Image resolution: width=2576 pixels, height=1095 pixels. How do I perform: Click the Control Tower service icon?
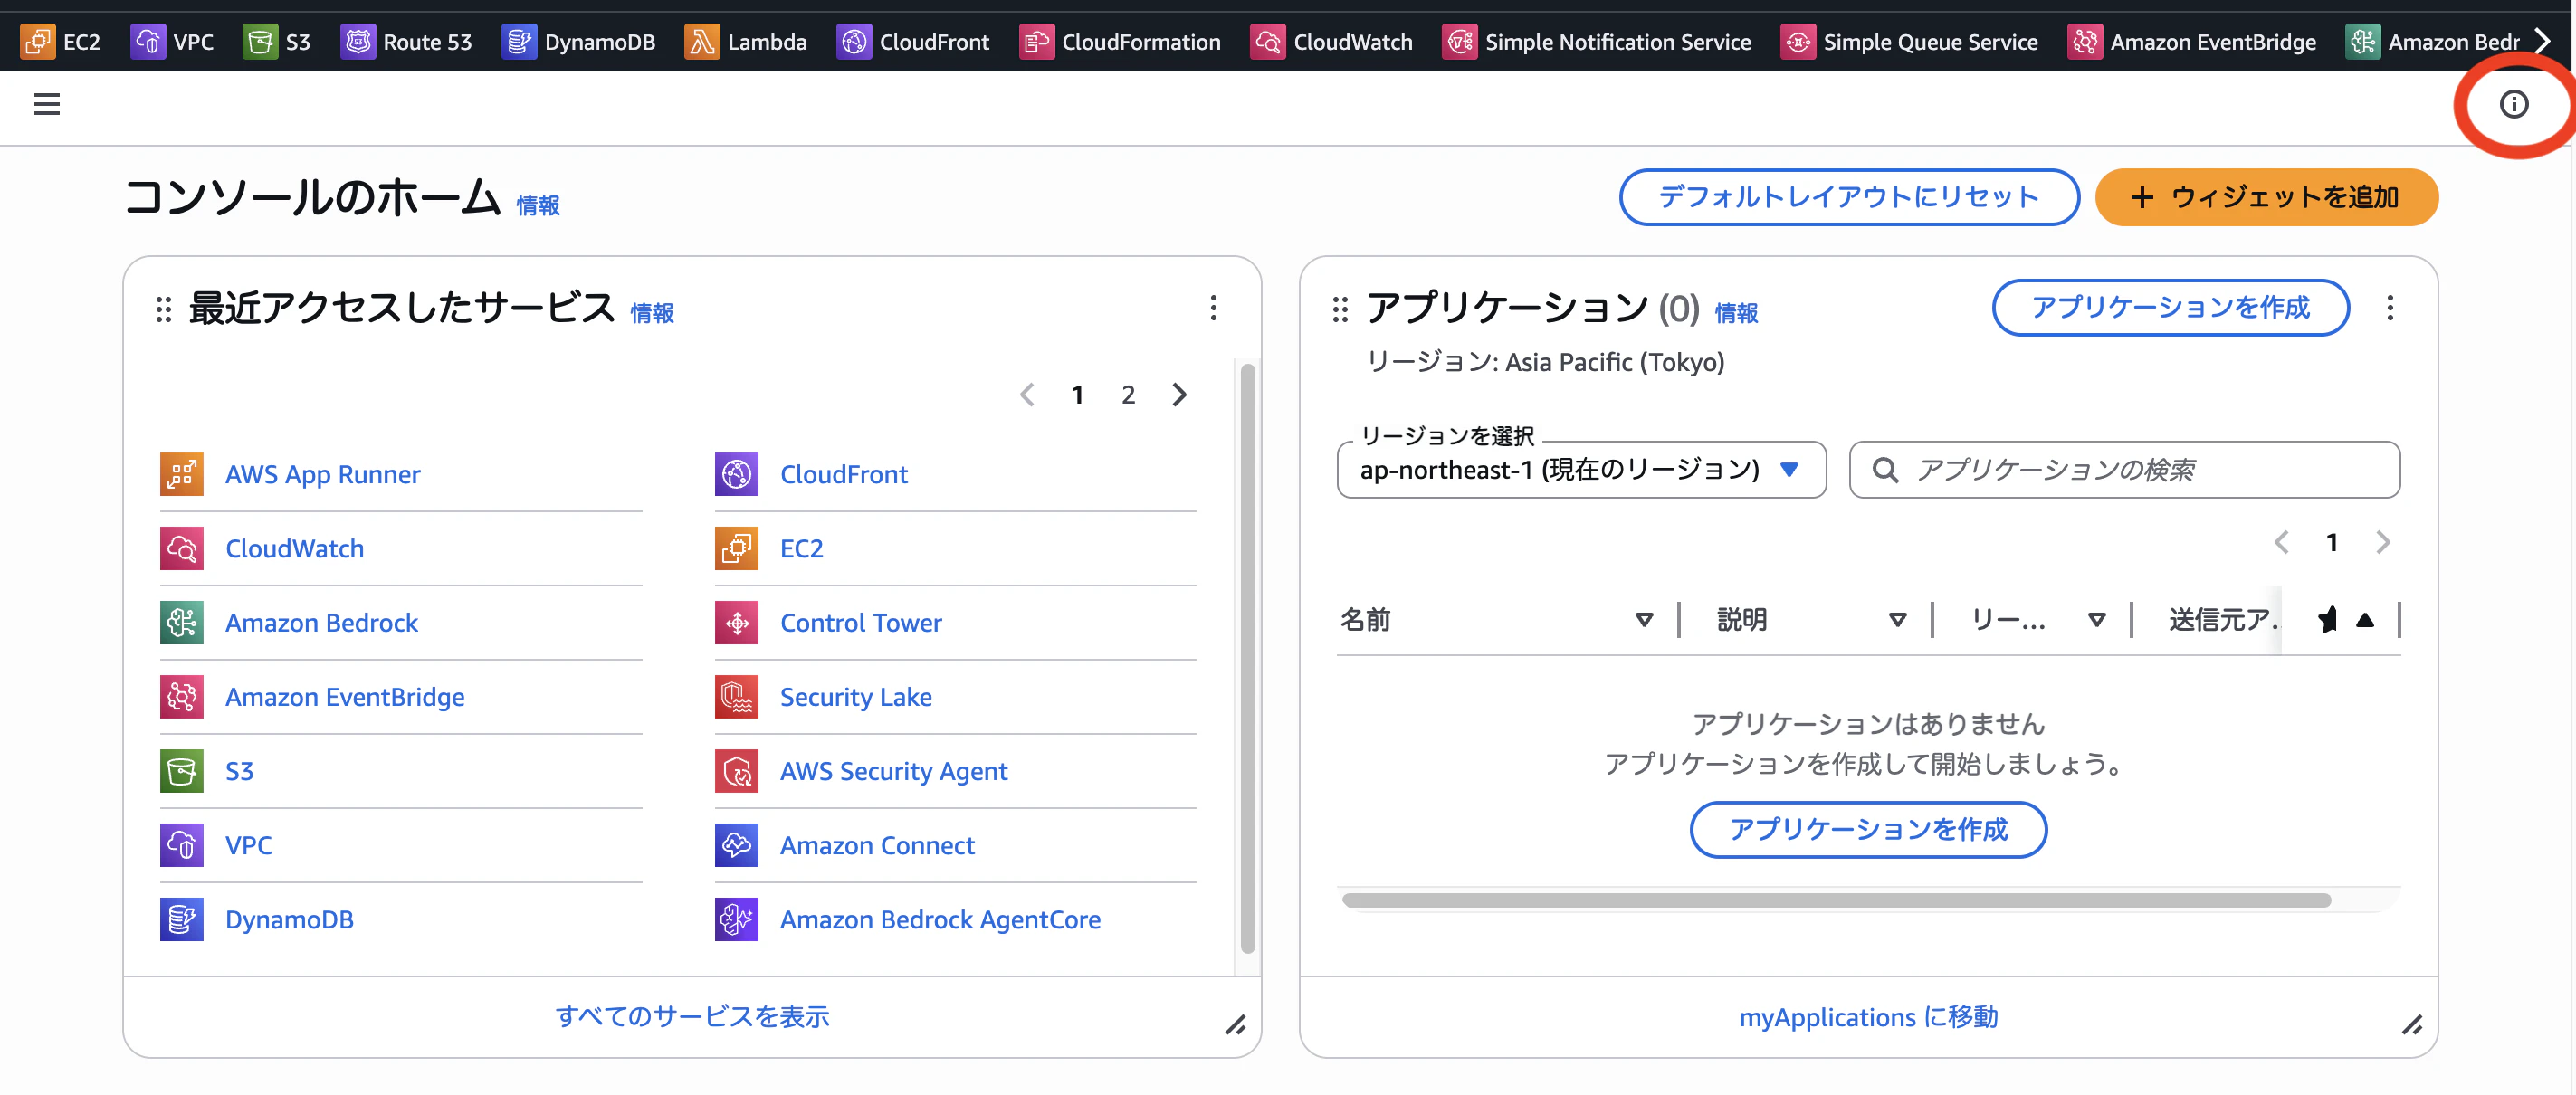[737, 622]
